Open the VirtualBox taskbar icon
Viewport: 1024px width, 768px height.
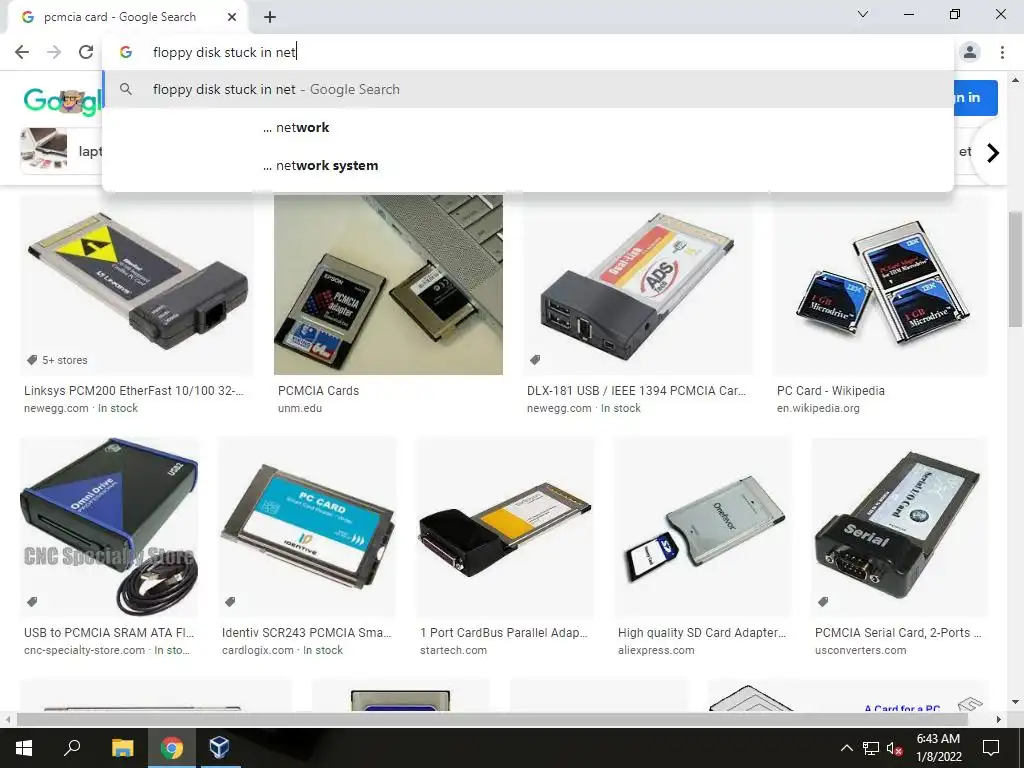219,748
